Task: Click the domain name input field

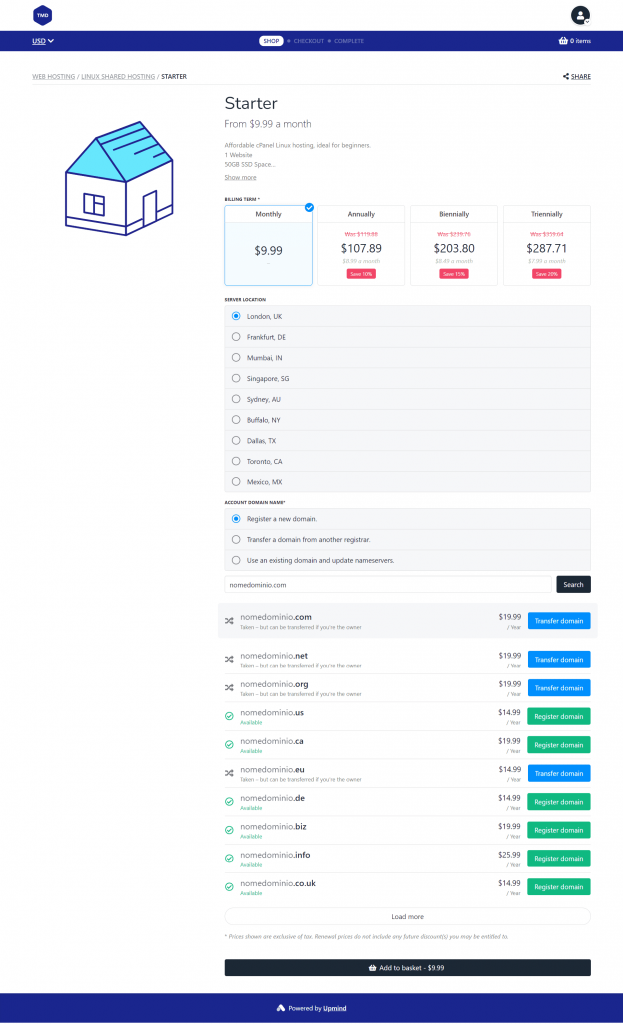Action: [387, 584]
